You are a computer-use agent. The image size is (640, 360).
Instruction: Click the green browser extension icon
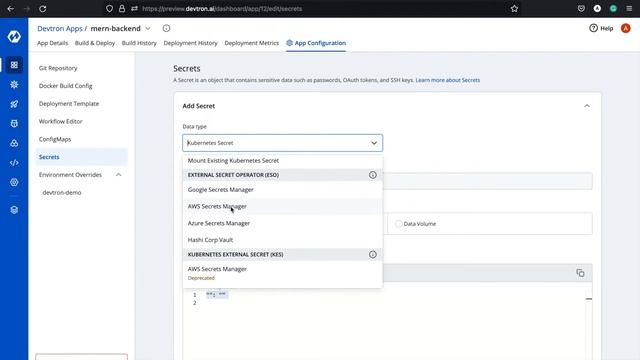[613, 9]
